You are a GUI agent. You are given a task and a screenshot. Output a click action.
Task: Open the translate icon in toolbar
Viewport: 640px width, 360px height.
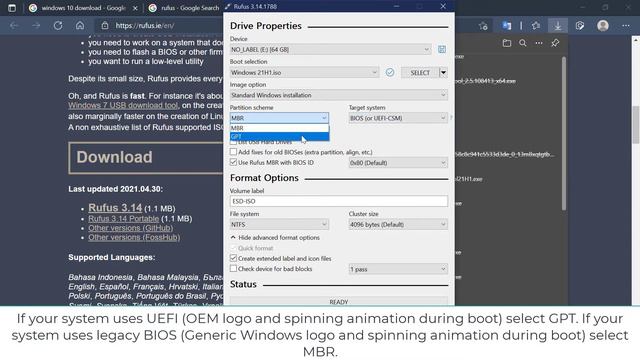click(507, 26)
